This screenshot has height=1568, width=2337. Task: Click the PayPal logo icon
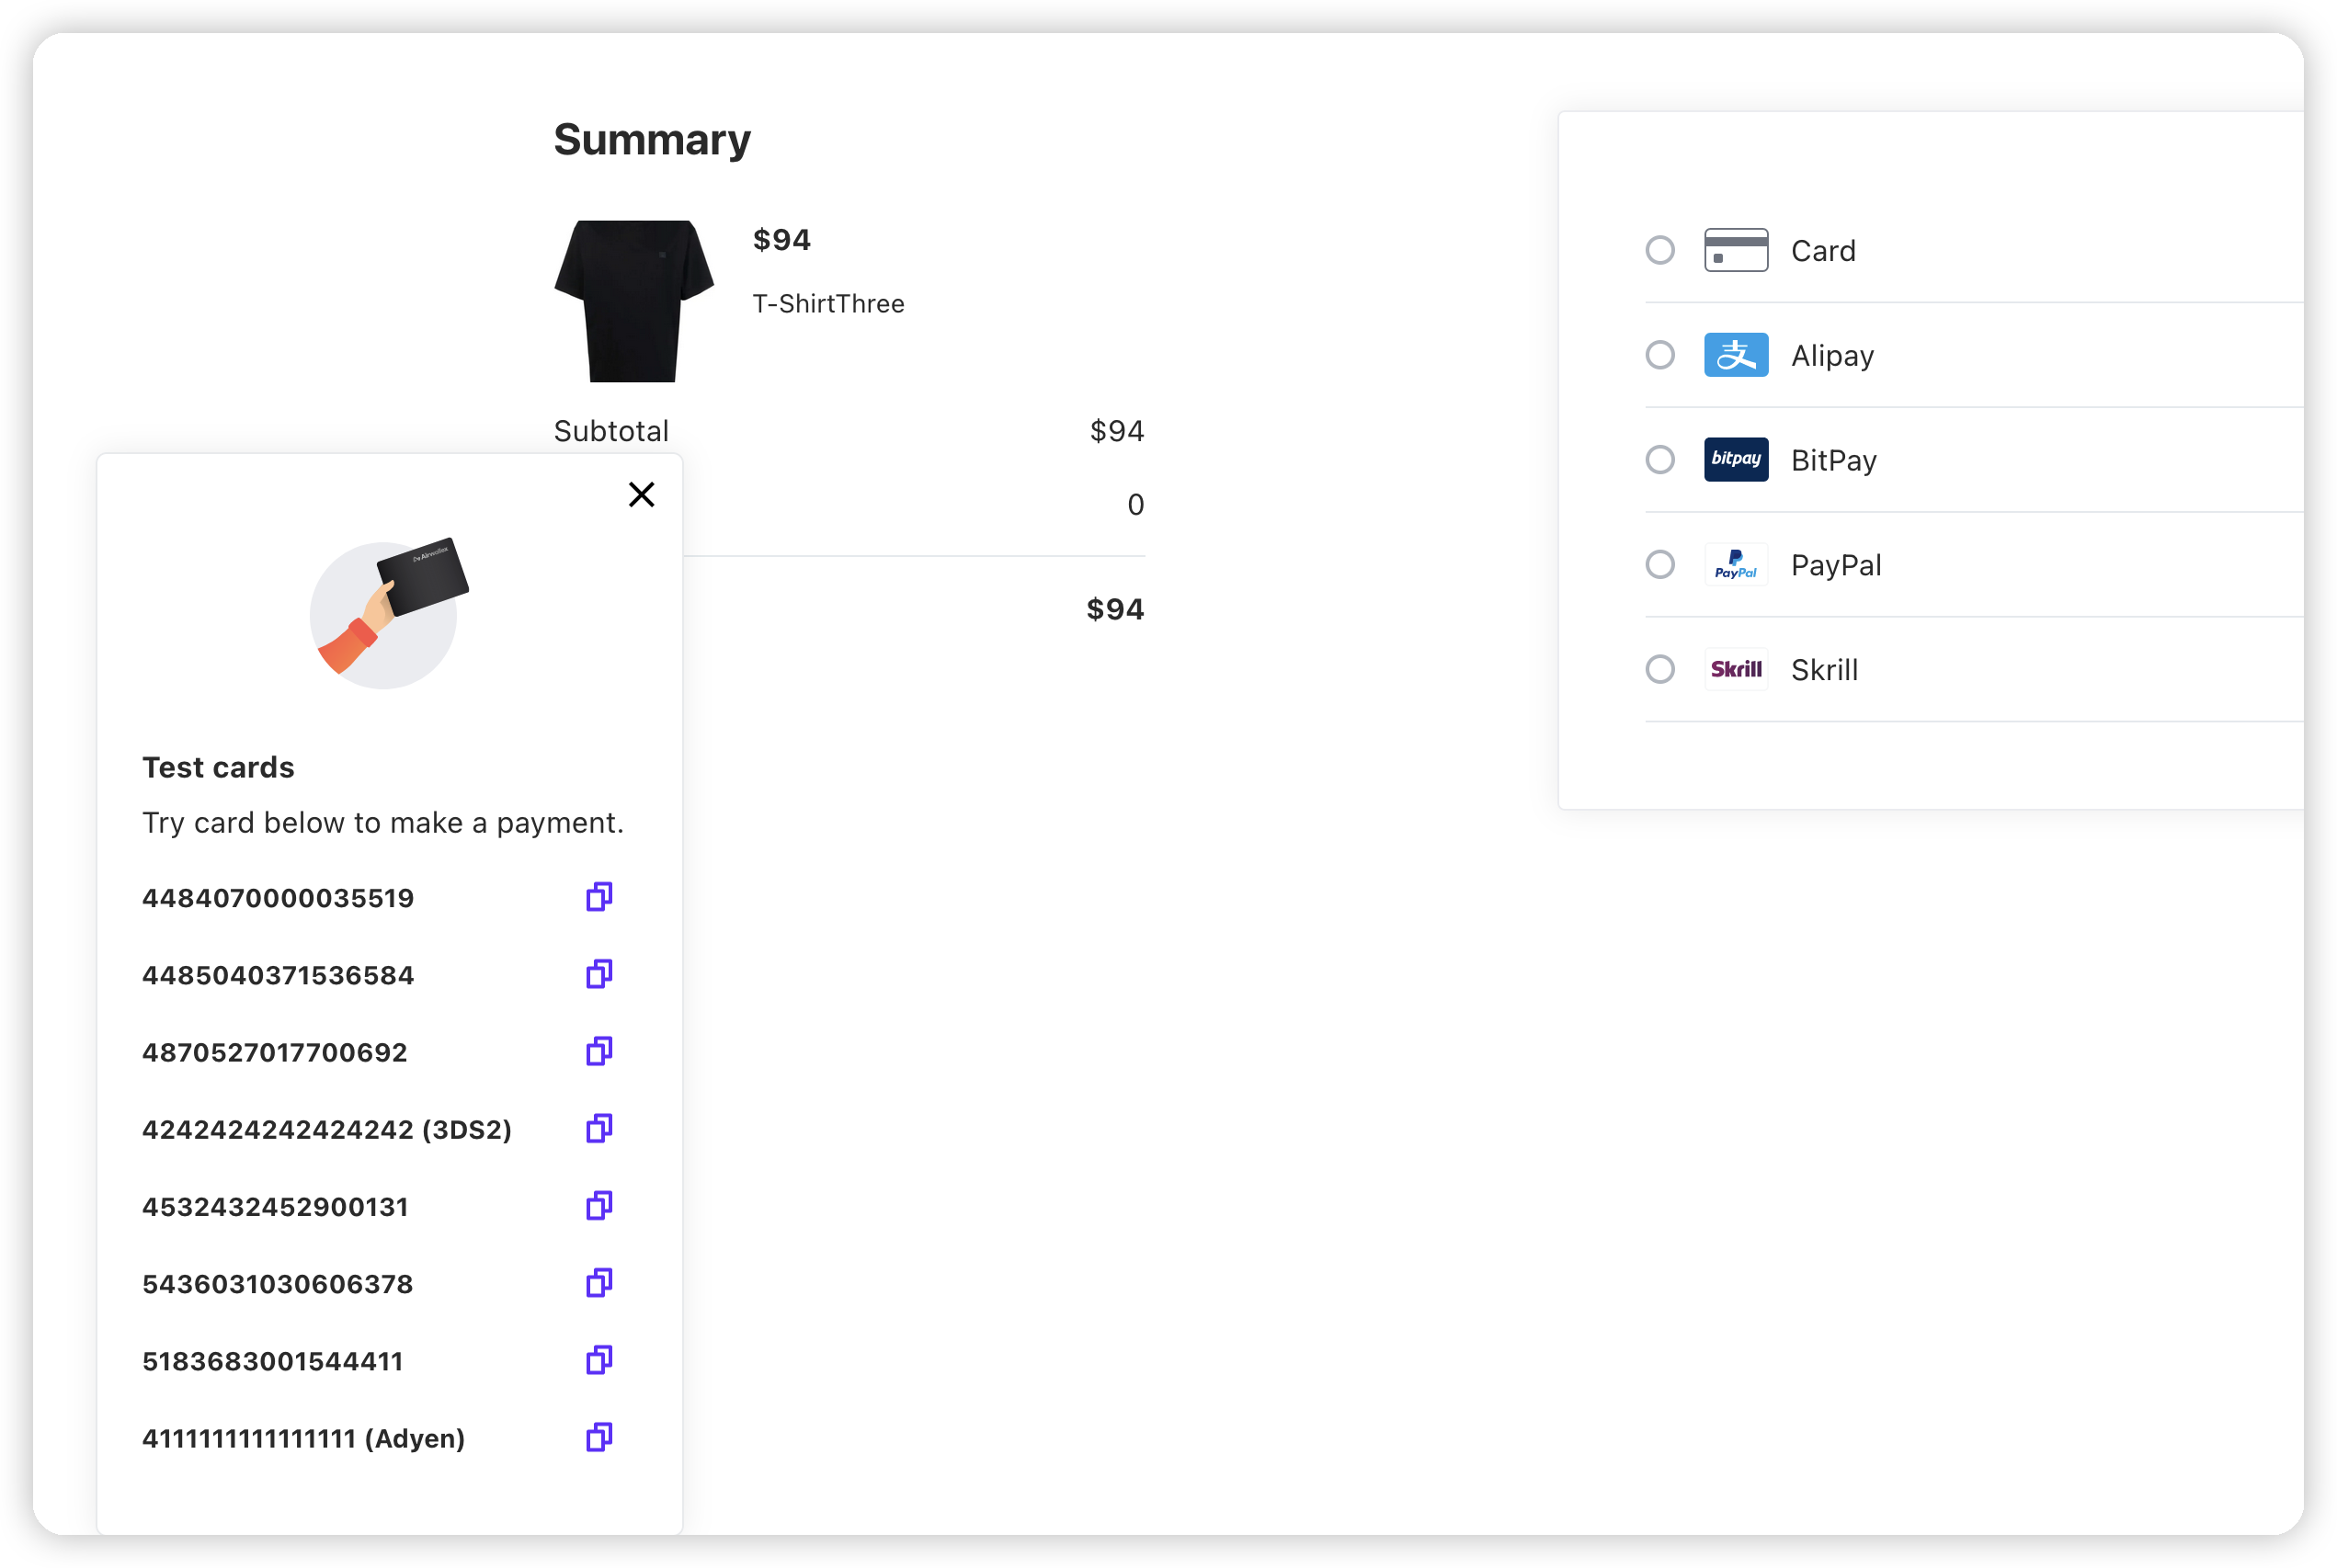point(1736,564)
